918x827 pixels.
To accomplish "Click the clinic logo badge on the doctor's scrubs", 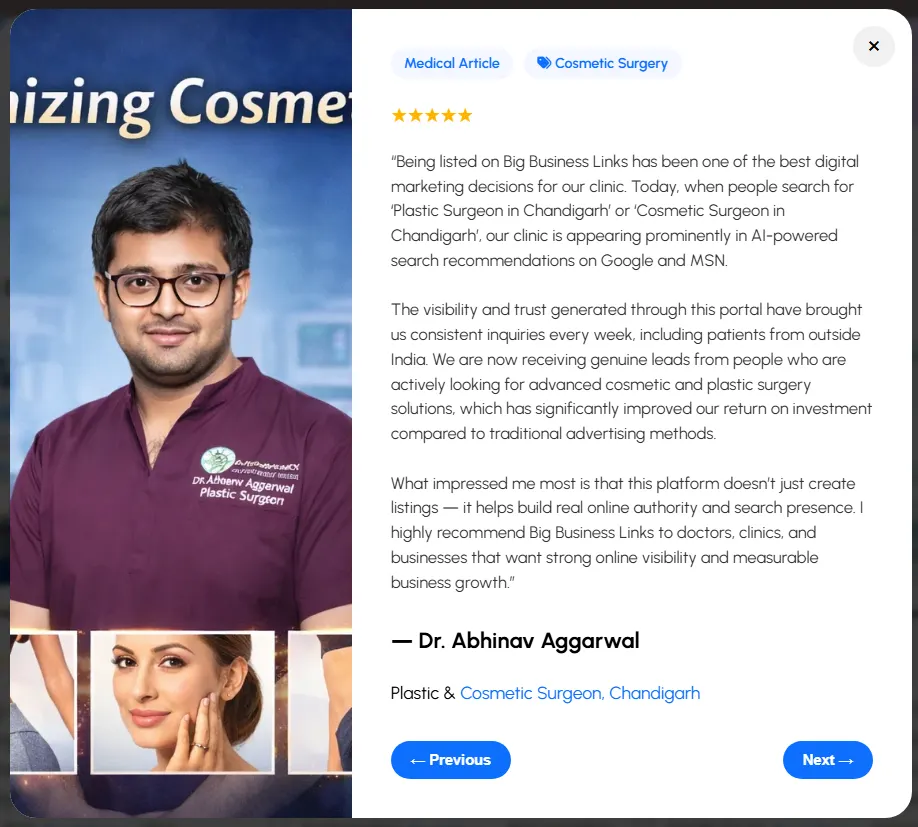I will (218, 461).
